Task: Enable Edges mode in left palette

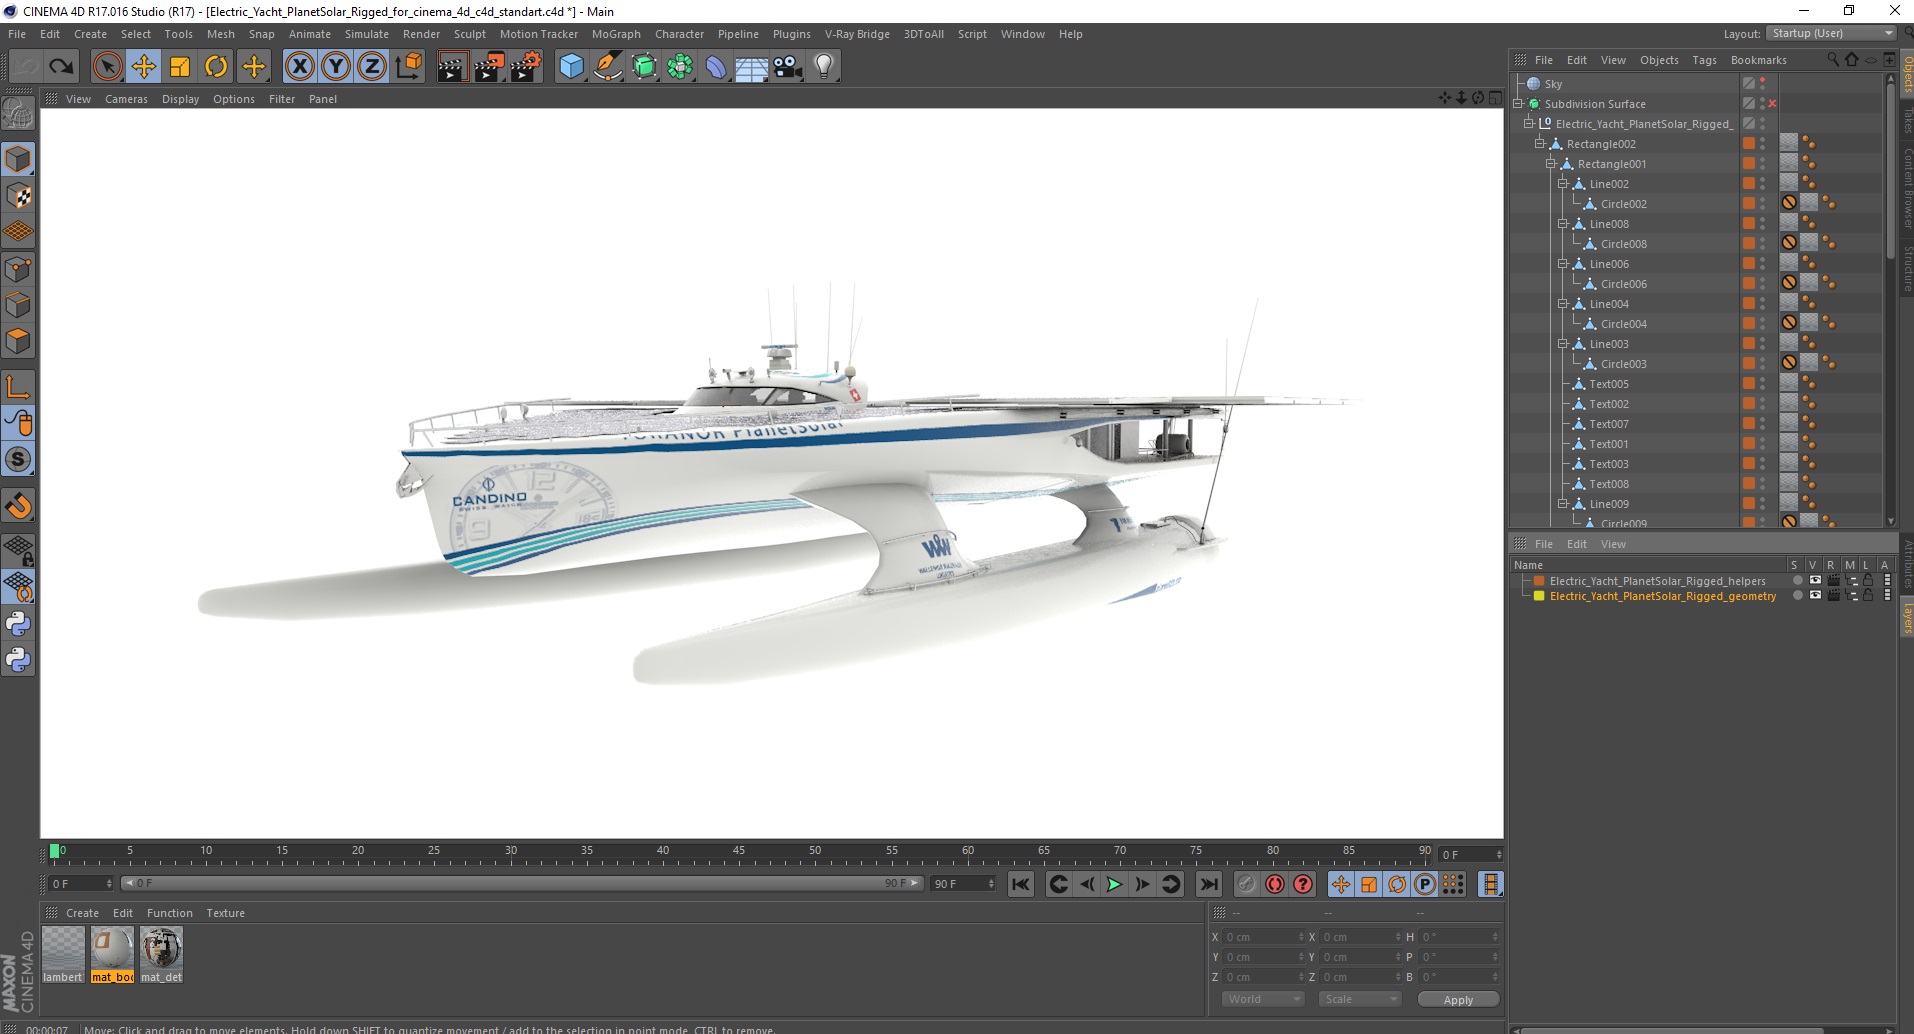Action: coord(18,304)
